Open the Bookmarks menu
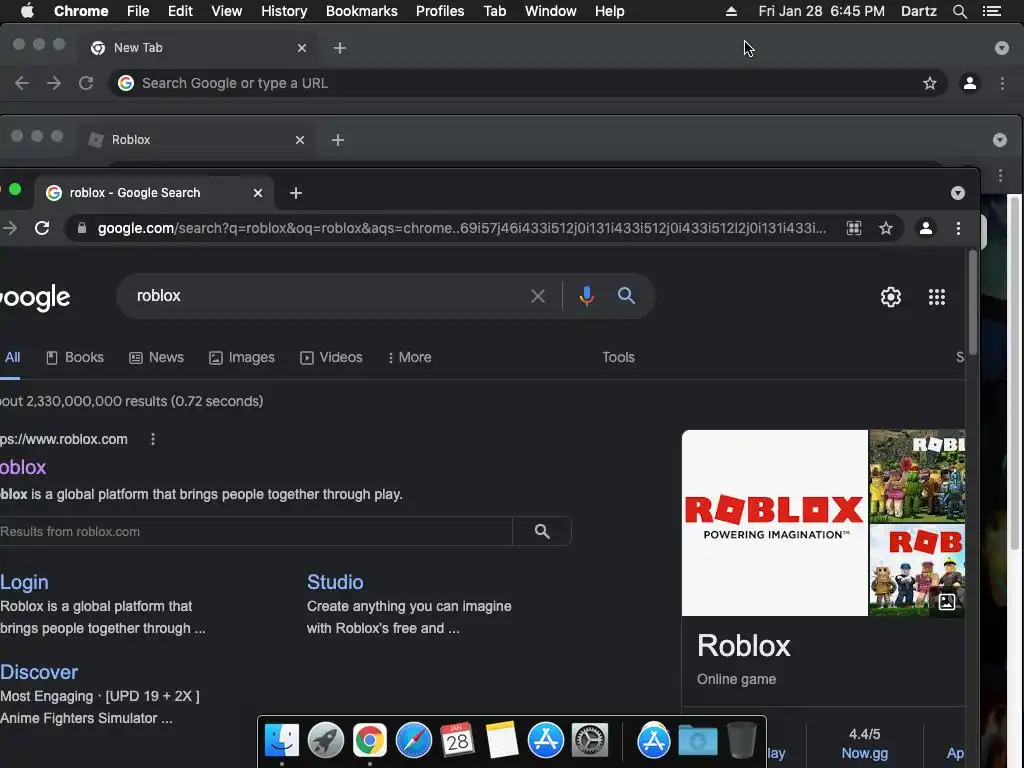Image resolution: width=1024 pixels, height=768 pixels. (361, 11)
